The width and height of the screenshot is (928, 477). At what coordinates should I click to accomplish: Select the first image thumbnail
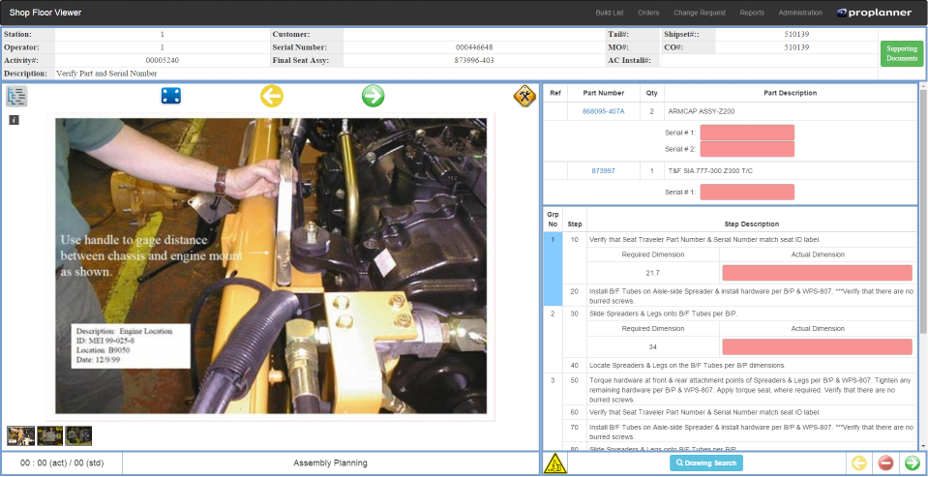pyautogui.click(x=20, y=435)
